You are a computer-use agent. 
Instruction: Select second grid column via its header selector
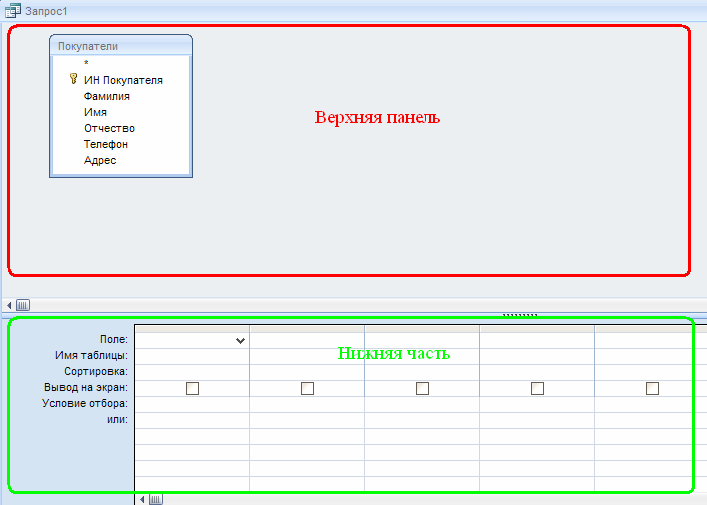point(307,329)
